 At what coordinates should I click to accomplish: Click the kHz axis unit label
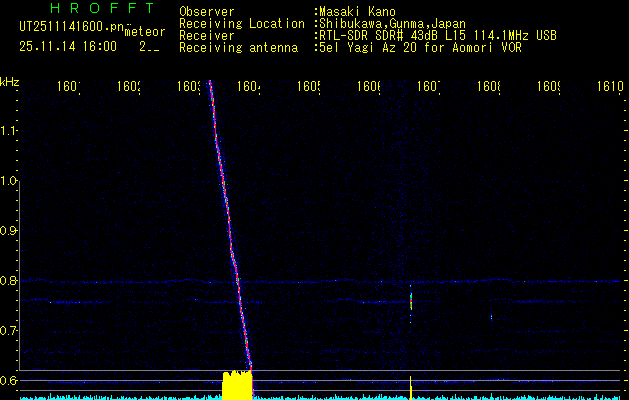[x=9, y=81]
